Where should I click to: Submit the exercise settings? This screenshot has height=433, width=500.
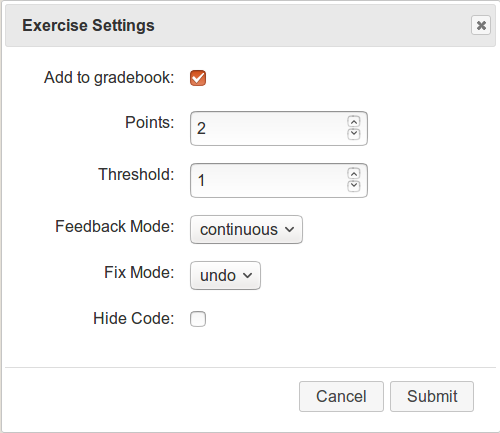pyautogui.click(x=432, y=396)
